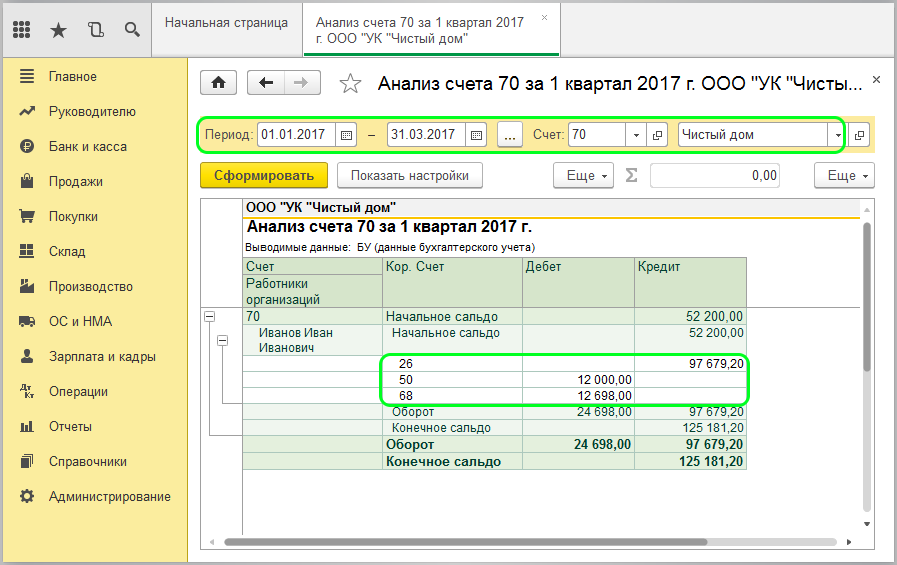Click the Продажи bag icon
This screenshot has width=897, height=565.
(x=27, y=181)
